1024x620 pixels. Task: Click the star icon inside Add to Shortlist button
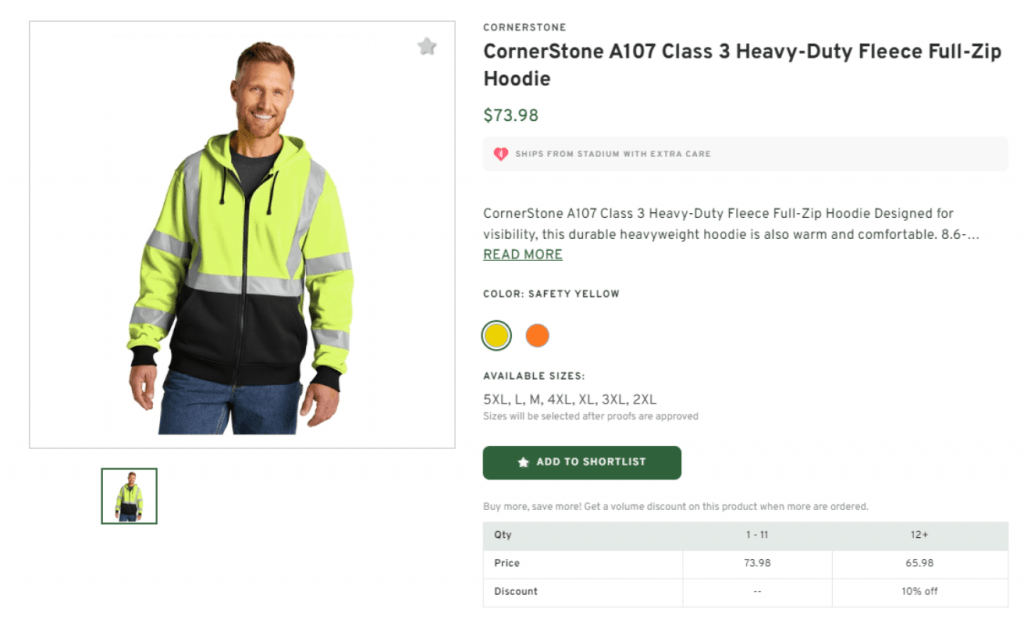(523, 462)
